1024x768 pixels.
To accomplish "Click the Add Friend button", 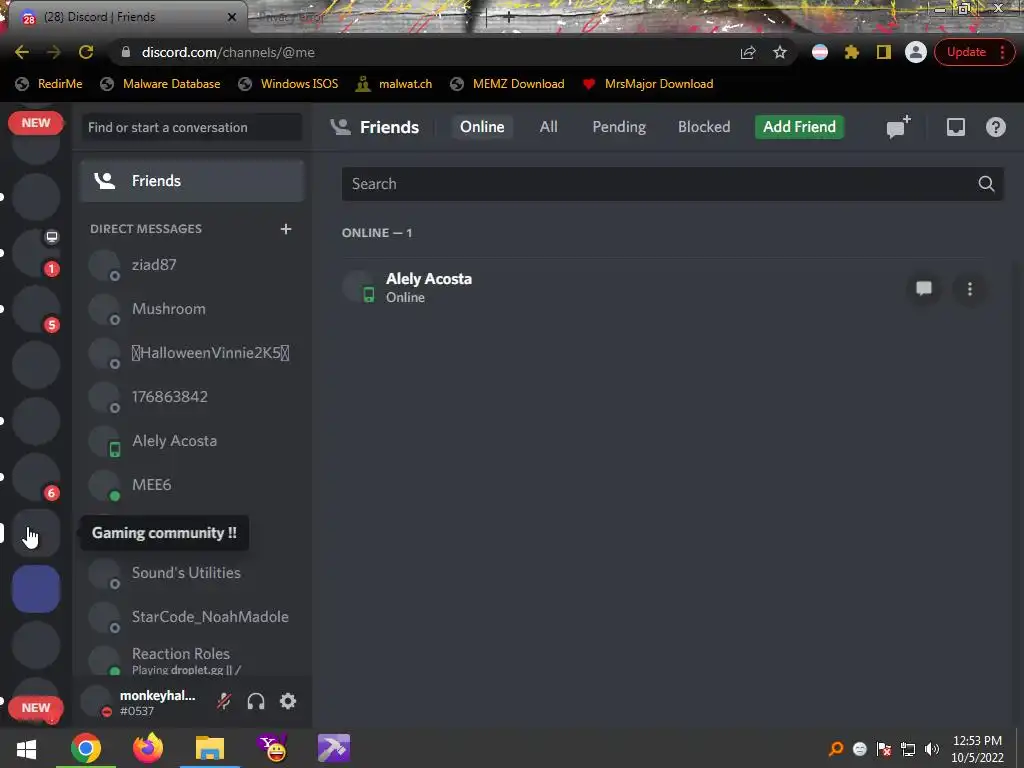I will (799, 127).
